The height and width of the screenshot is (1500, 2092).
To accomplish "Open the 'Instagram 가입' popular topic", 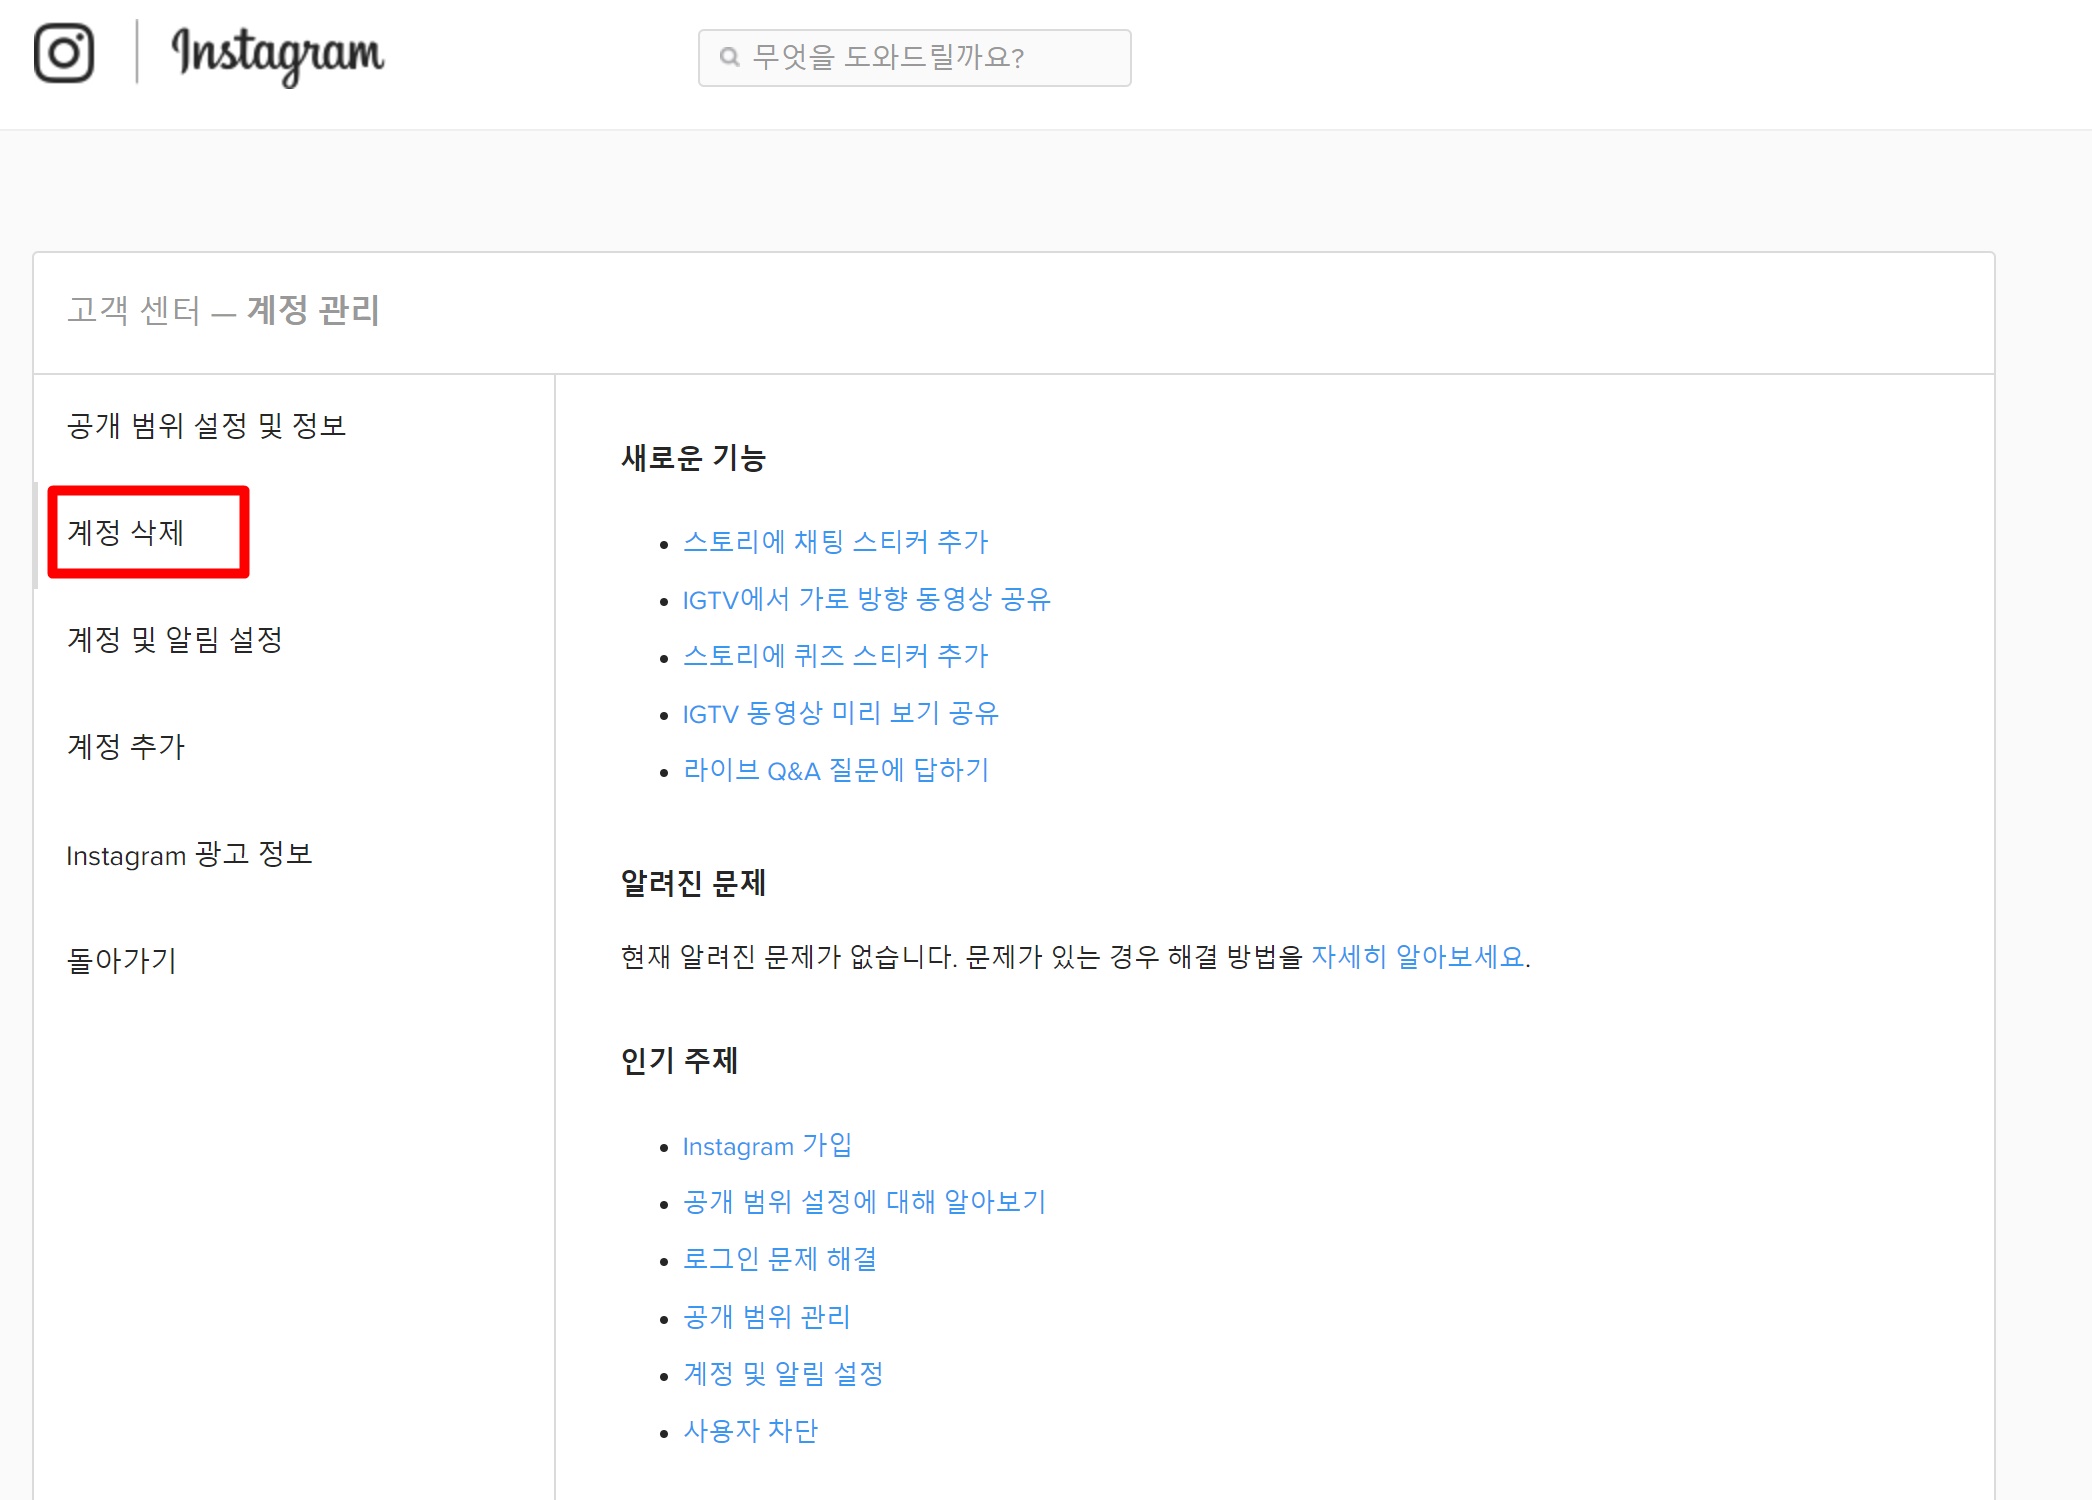I will pyautogui.click(x=767, y=1146).
